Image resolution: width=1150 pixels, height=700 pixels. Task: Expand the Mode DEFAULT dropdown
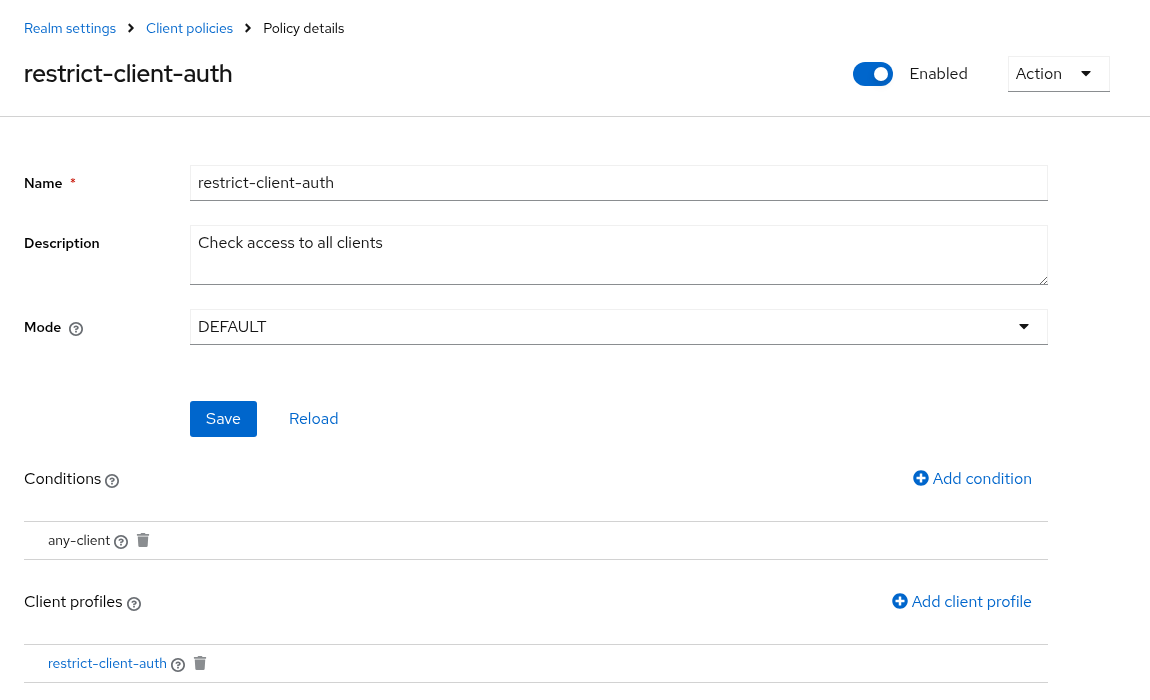[618, 327]
